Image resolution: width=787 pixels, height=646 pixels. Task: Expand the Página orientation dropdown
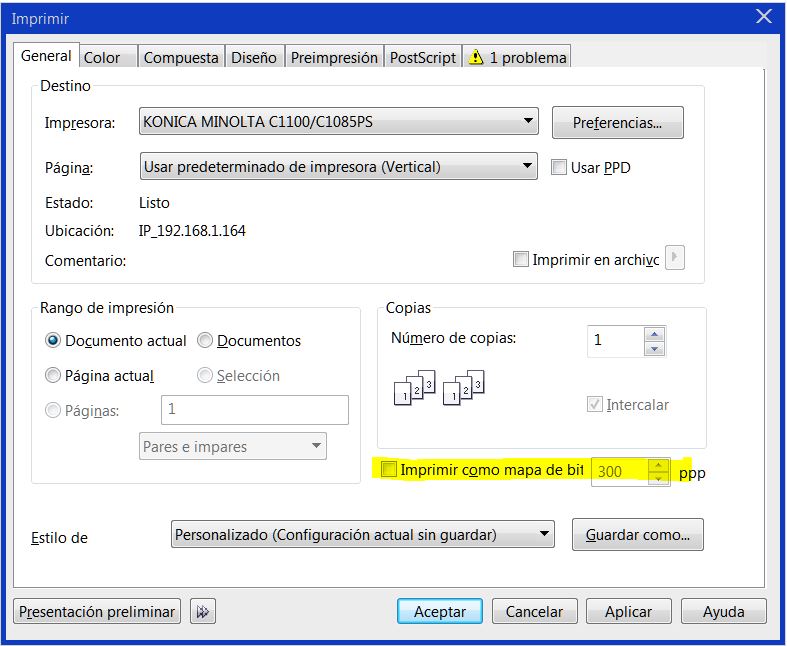(339, 167)
